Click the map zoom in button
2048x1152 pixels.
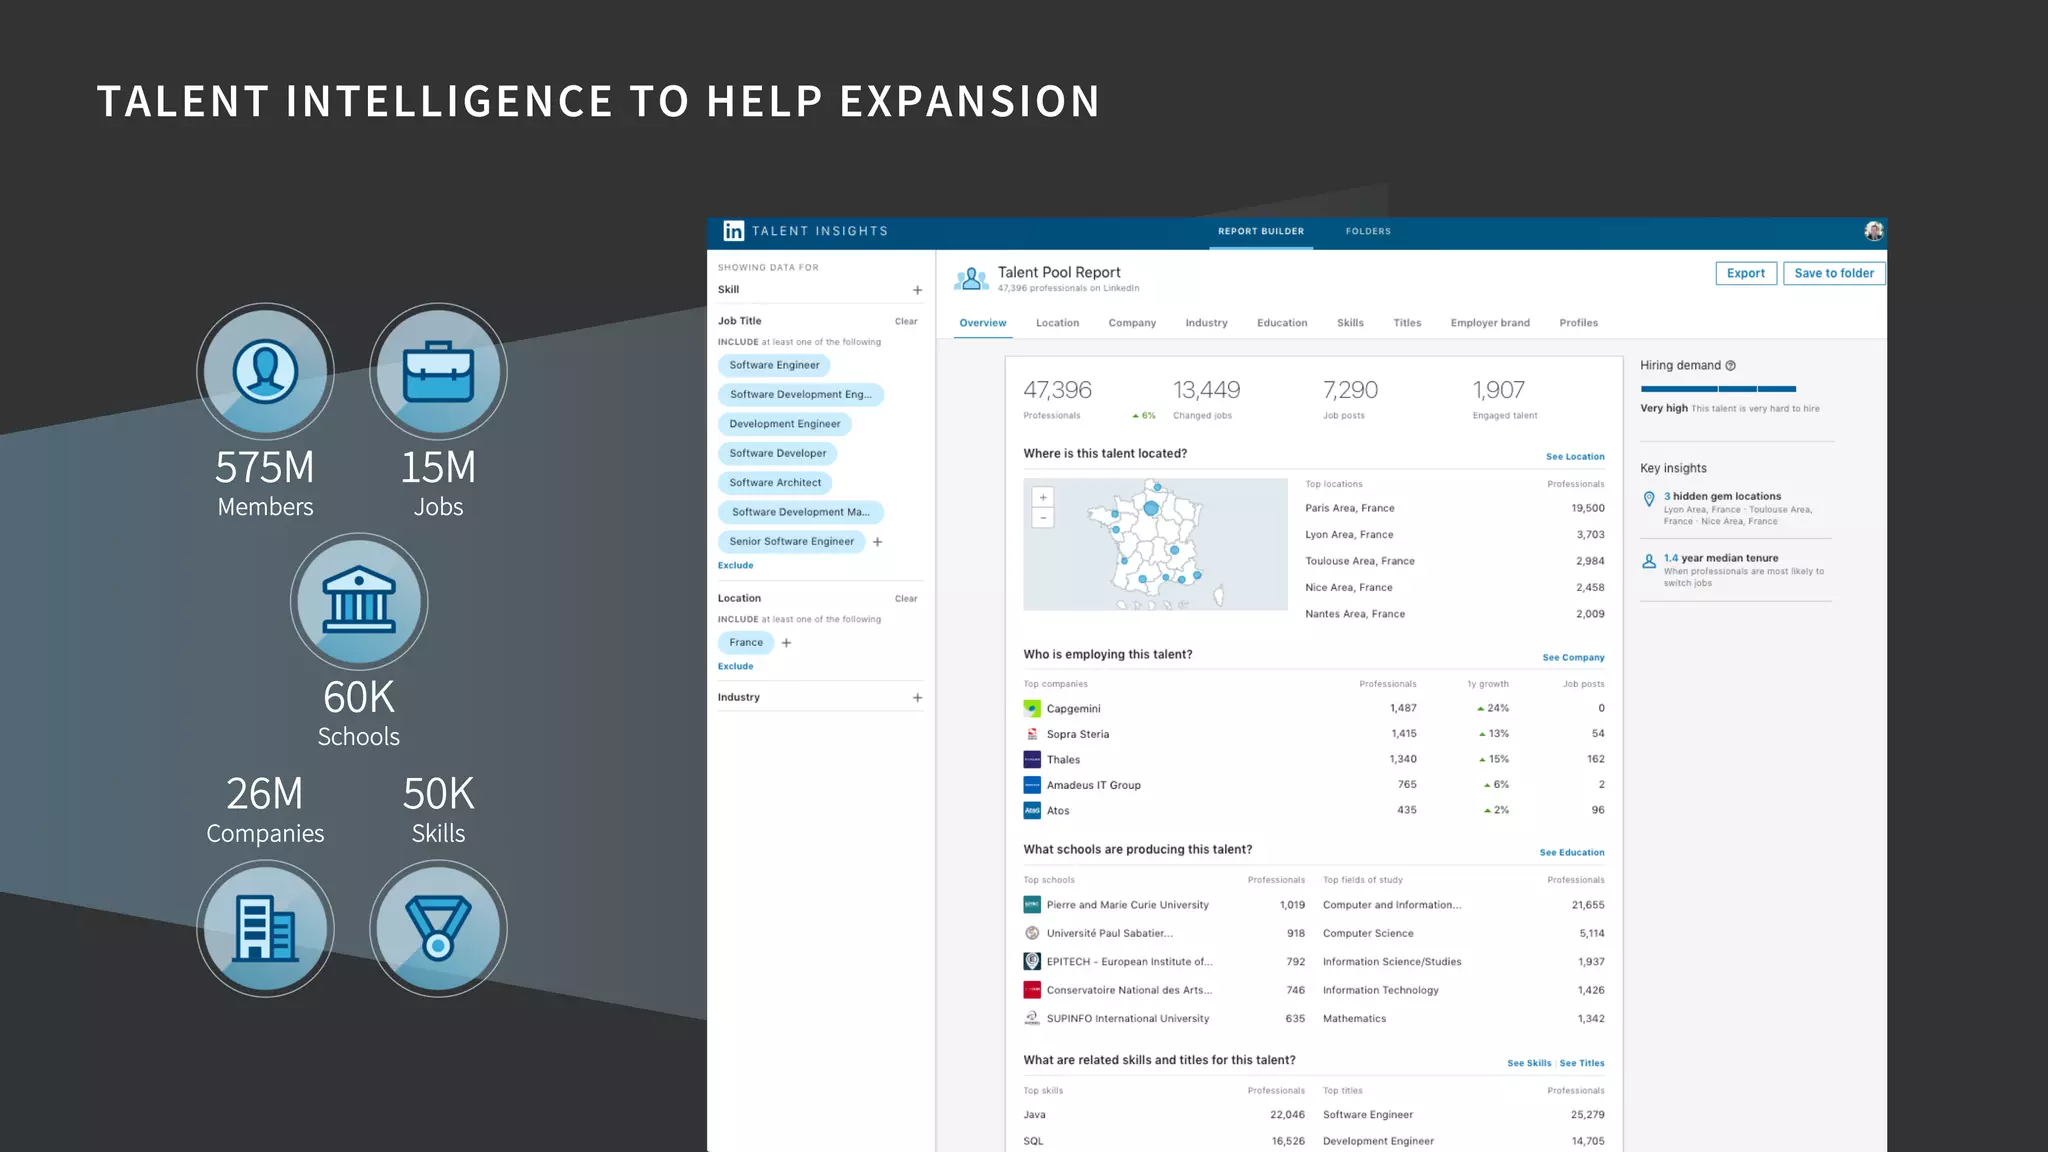(x=1043, y=497)
